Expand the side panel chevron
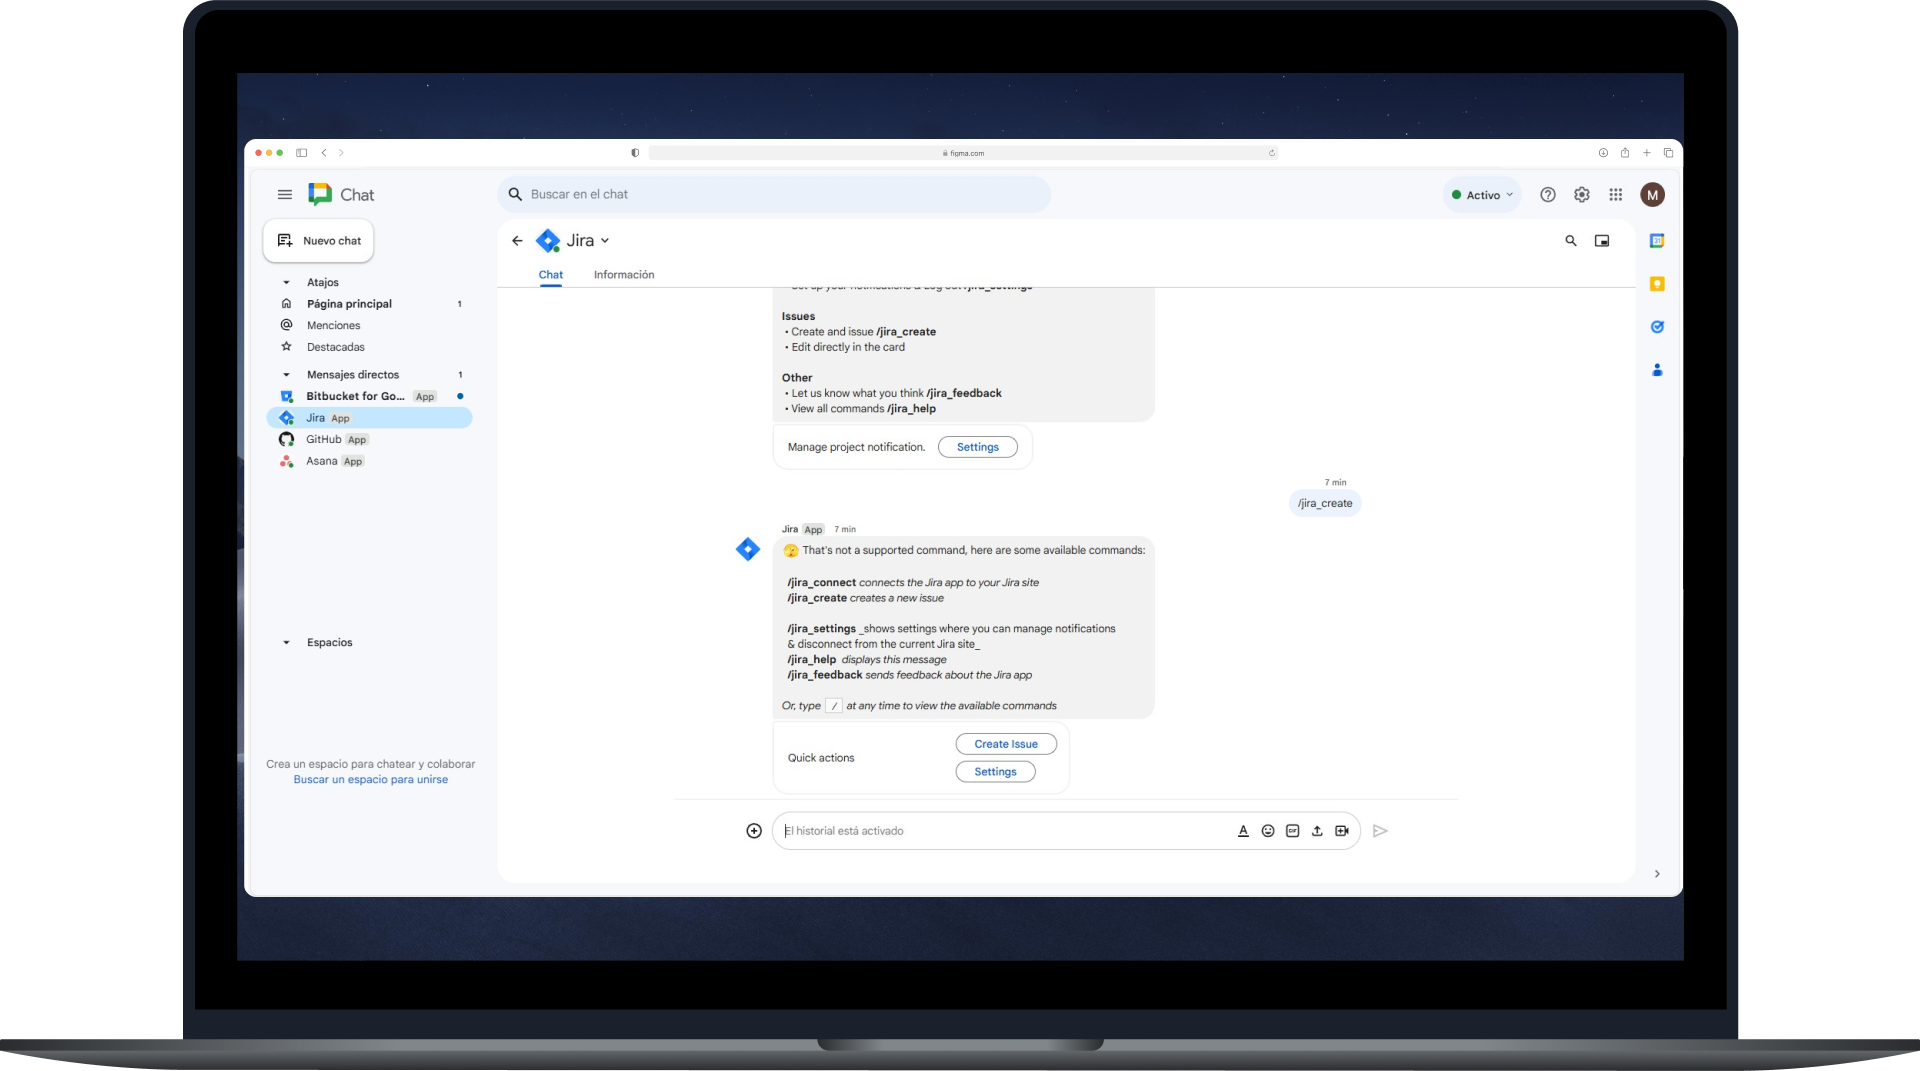 (x=1657, y=874)
